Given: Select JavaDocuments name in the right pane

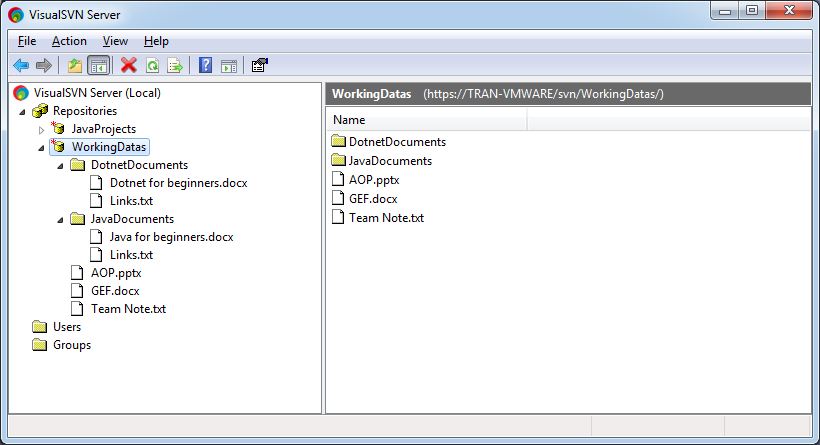Looking at the screenshot, I should (x=390, y=161).
